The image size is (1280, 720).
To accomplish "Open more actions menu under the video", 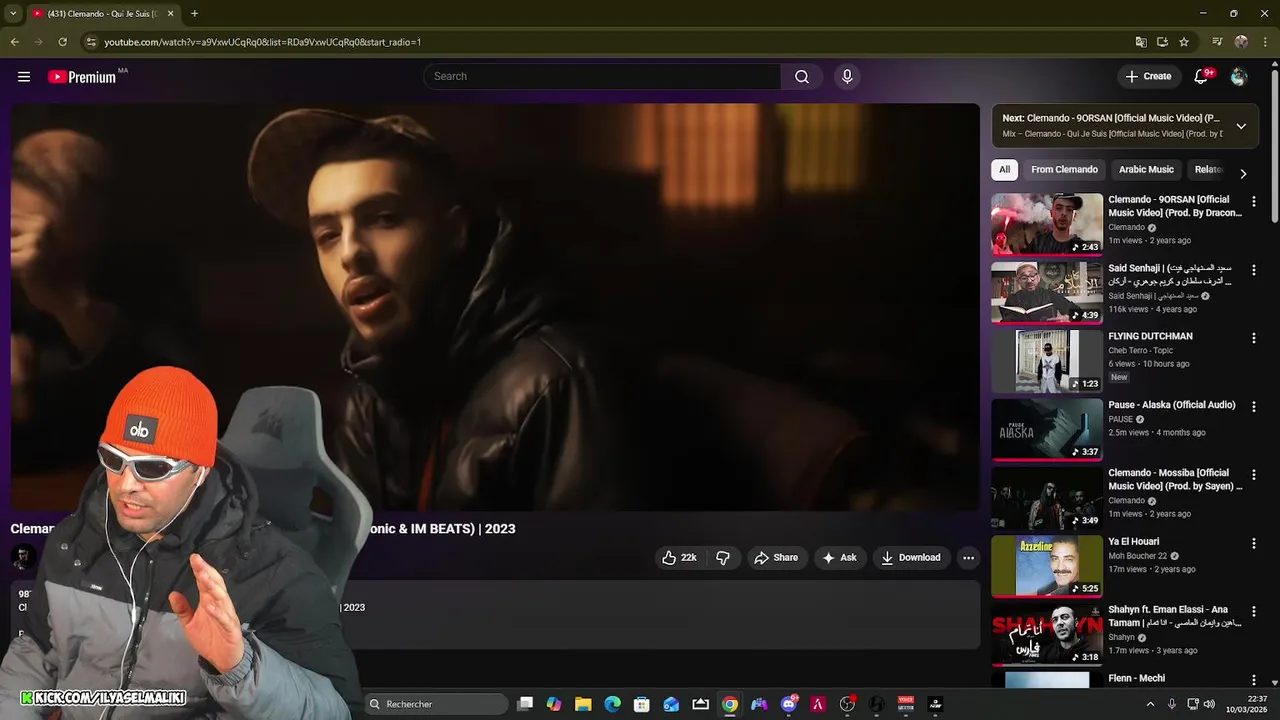I will pos(968,558).
